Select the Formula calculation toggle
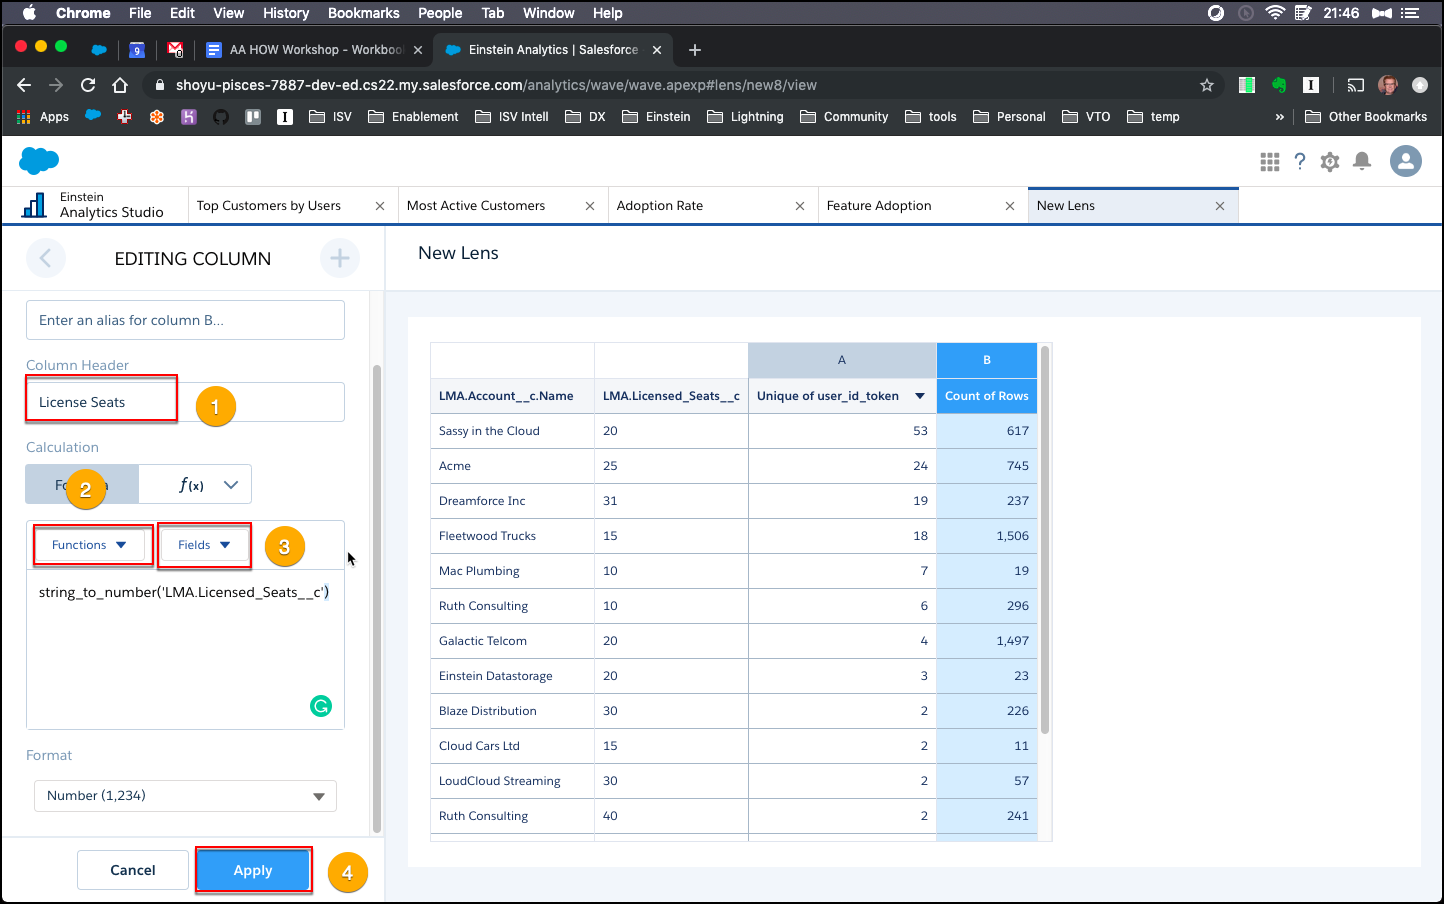 [x=82, y=484]
